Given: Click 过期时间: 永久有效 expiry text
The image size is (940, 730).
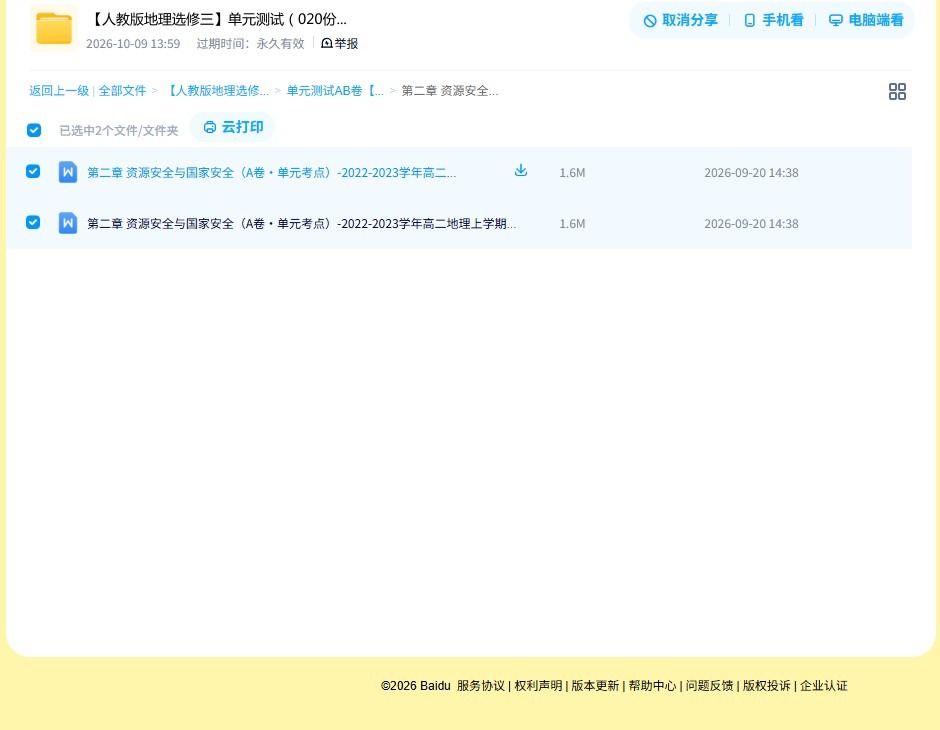Looking at the screenshot, I should point(251,44).
